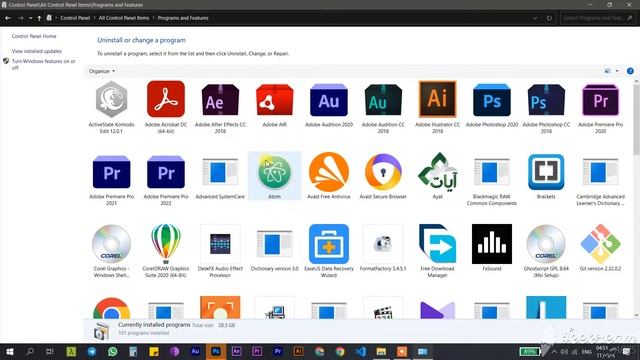Show hidden system tray icons
This screenshot has height=360, width=640.
pos(554,351)
